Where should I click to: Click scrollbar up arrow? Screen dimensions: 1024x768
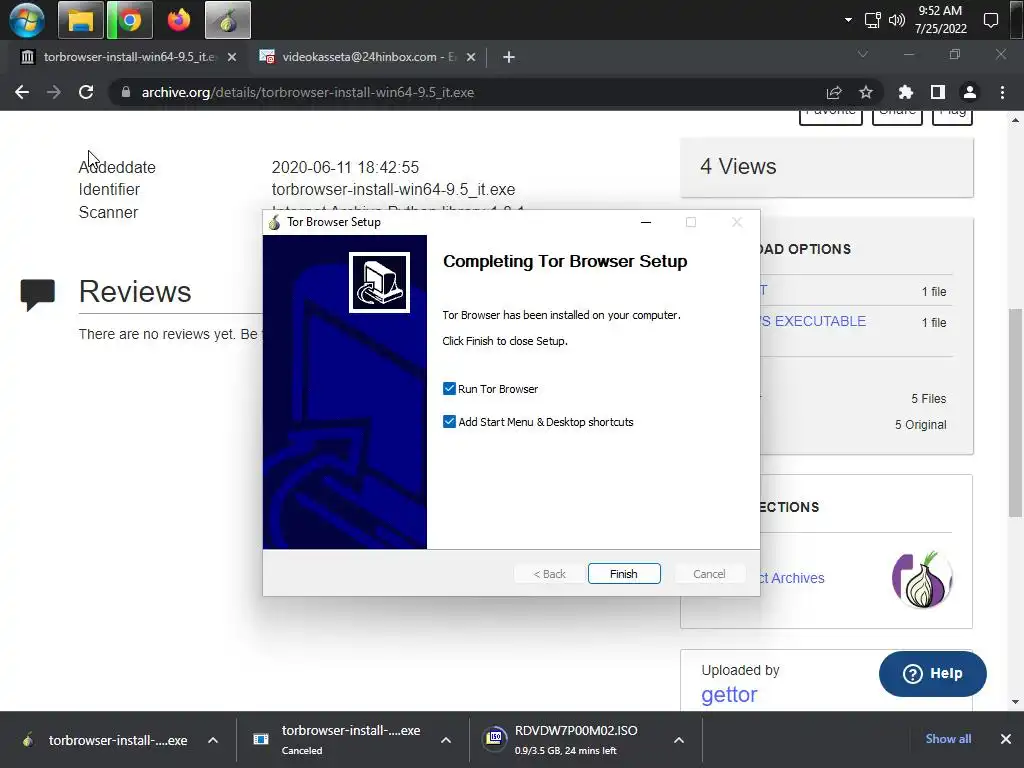click(x=1015, y=120)
